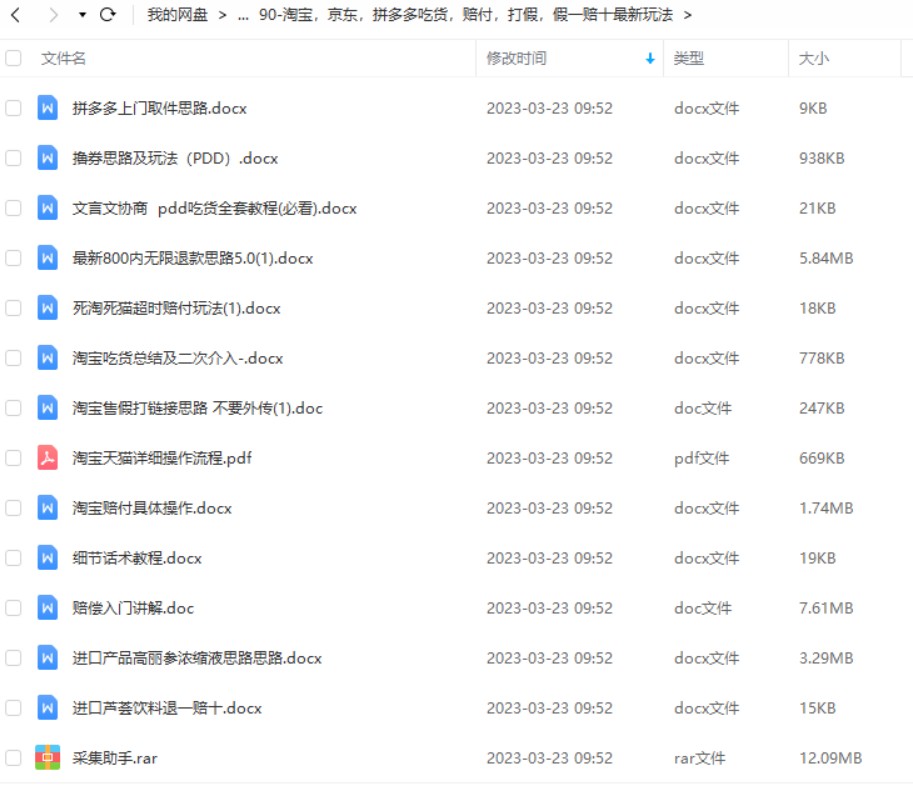Image resolution: width=913 pixels, height=808 pixels.
Task: Open file 拼多多上门取件思路.docx
Action: pyautogui.click(x=160, y=108)
